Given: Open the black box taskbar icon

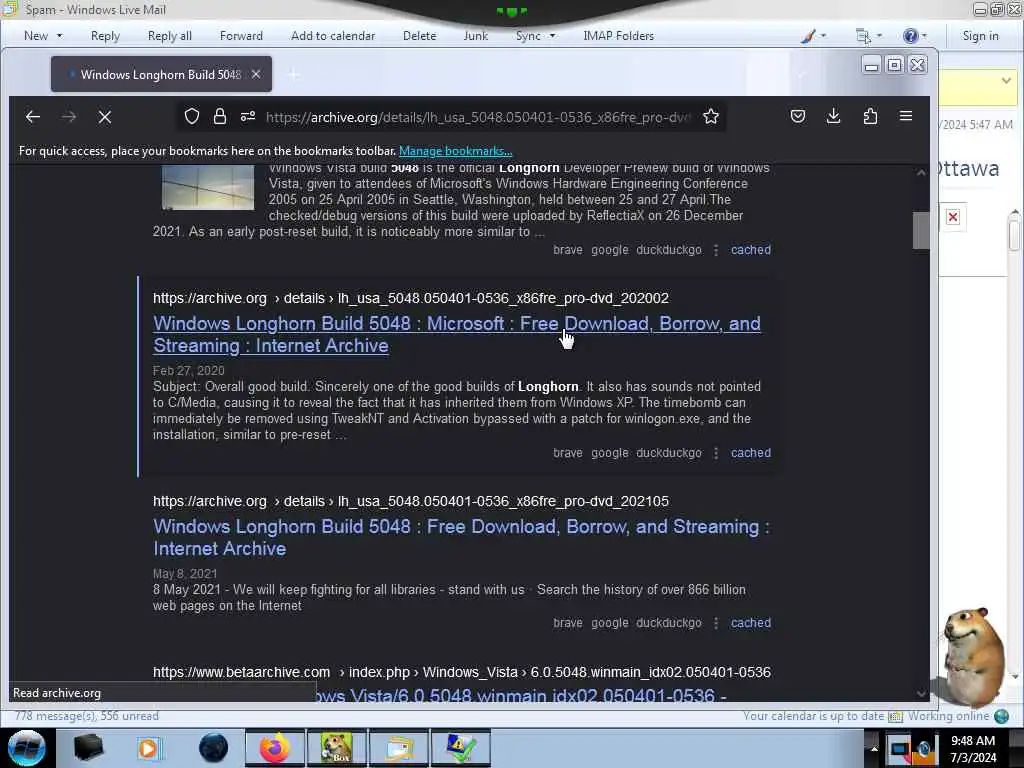Looking at the screenshot, I should coord(88,748).
